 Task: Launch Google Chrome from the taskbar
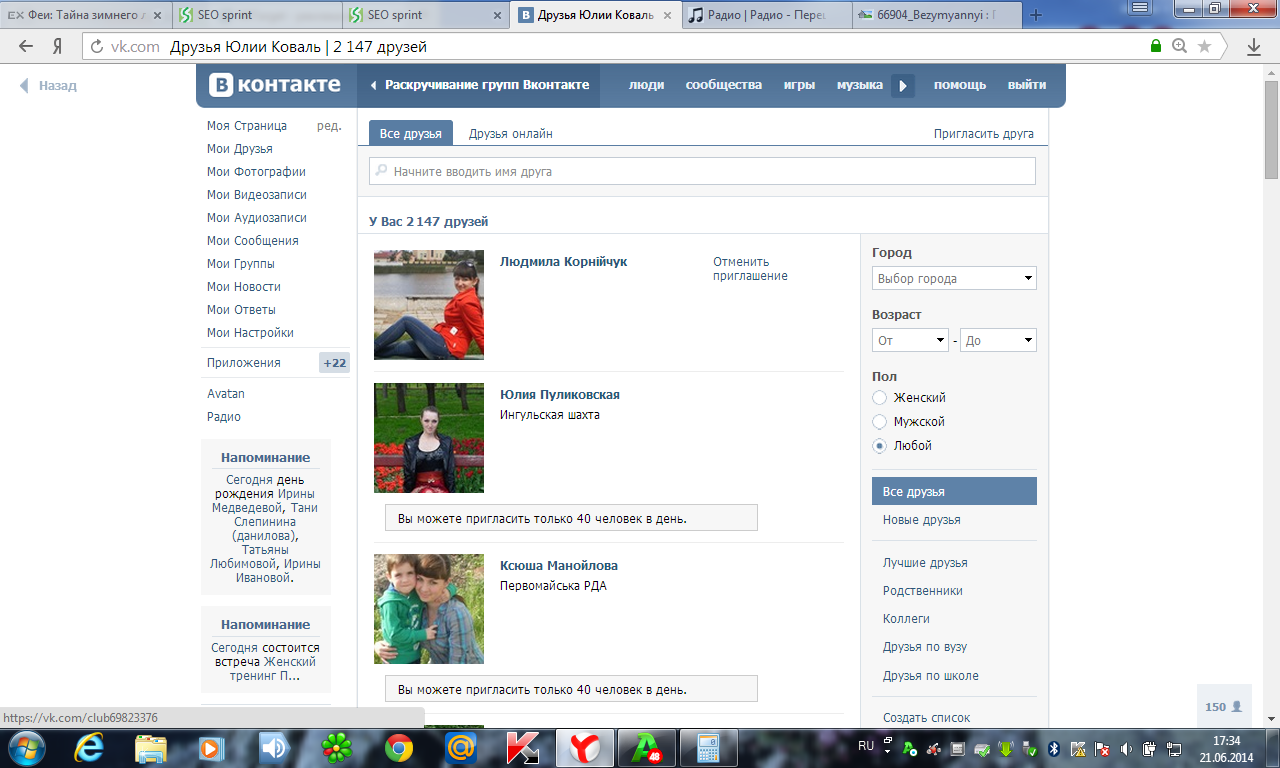coord(399,747)
